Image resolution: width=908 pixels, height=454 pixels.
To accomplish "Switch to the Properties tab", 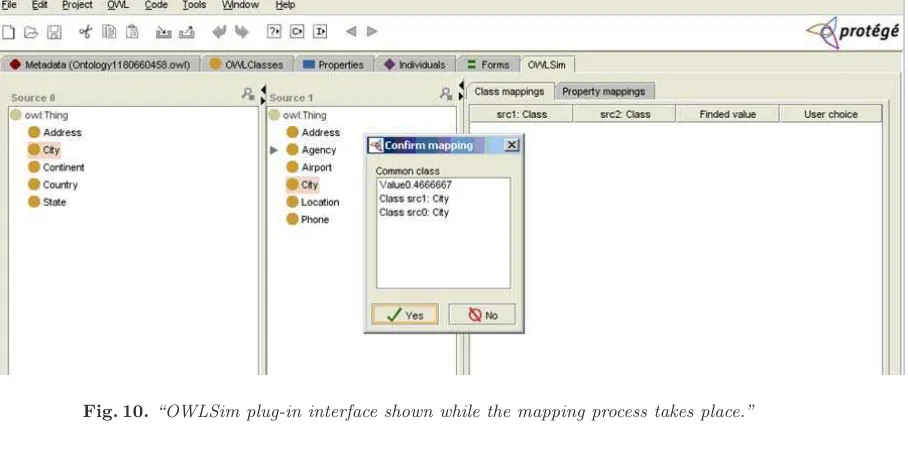I will (x=334, y=64).
